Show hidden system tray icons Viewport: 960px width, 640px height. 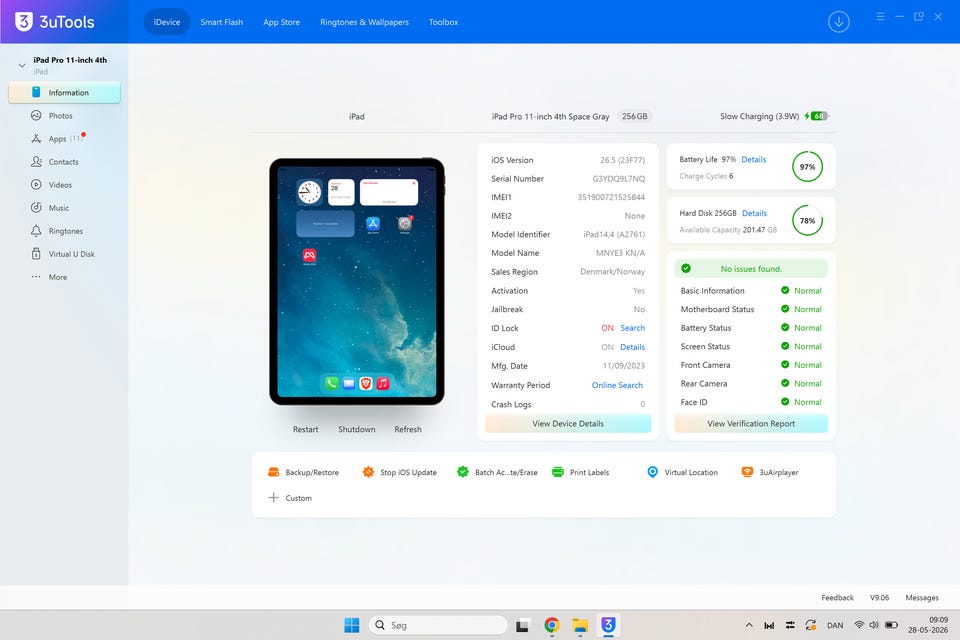tap(749, 625)
